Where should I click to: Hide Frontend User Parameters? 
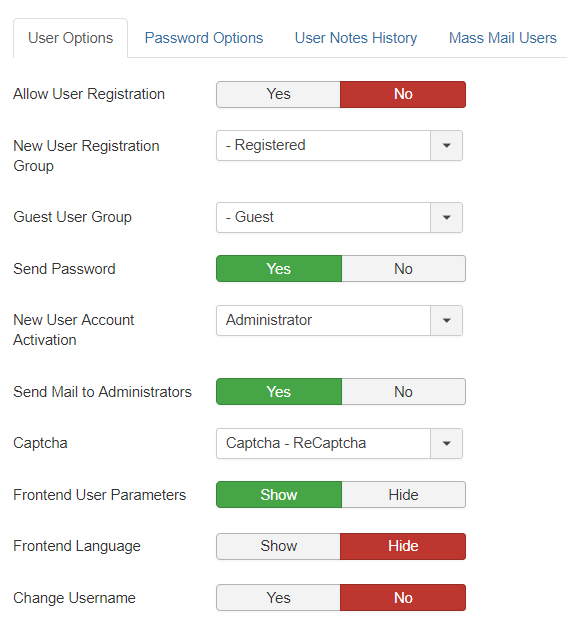pyautogui.click(x=403, y=495)
